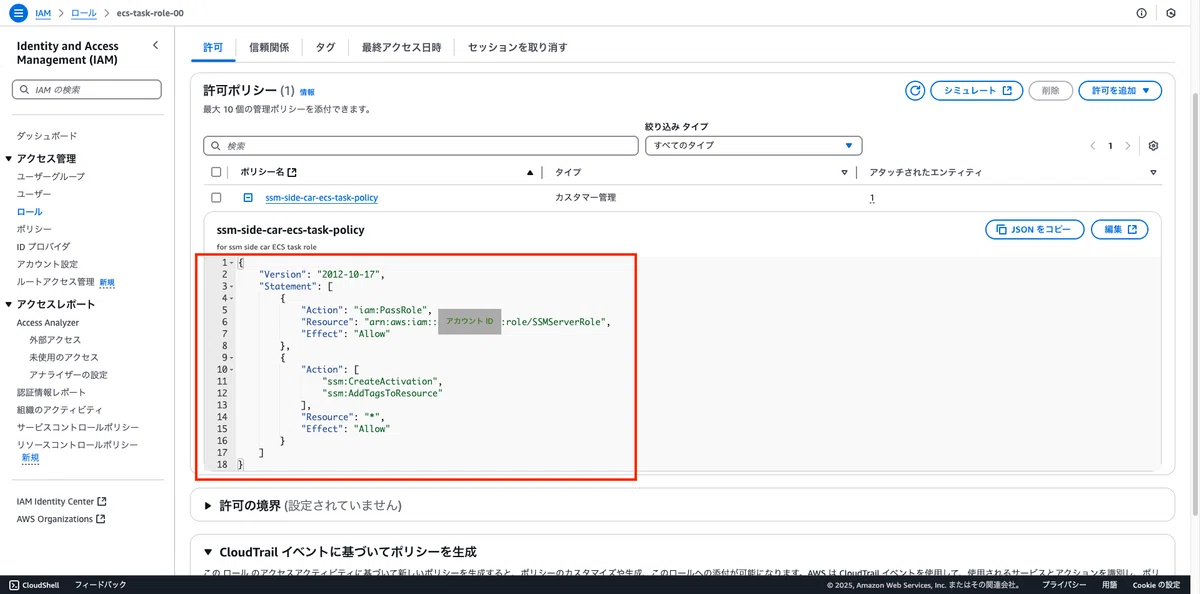Sort by policy name column arrow
Image resolution: width=1200 pixels, height=594 pixels.
[x=530, y=173]
